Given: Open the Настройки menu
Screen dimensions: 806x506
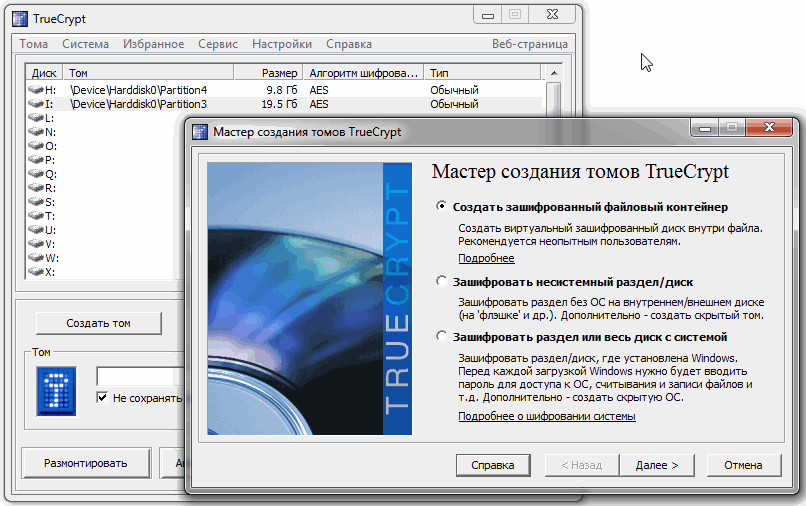Looking at the screenshot, I should [x=281, y=44].
